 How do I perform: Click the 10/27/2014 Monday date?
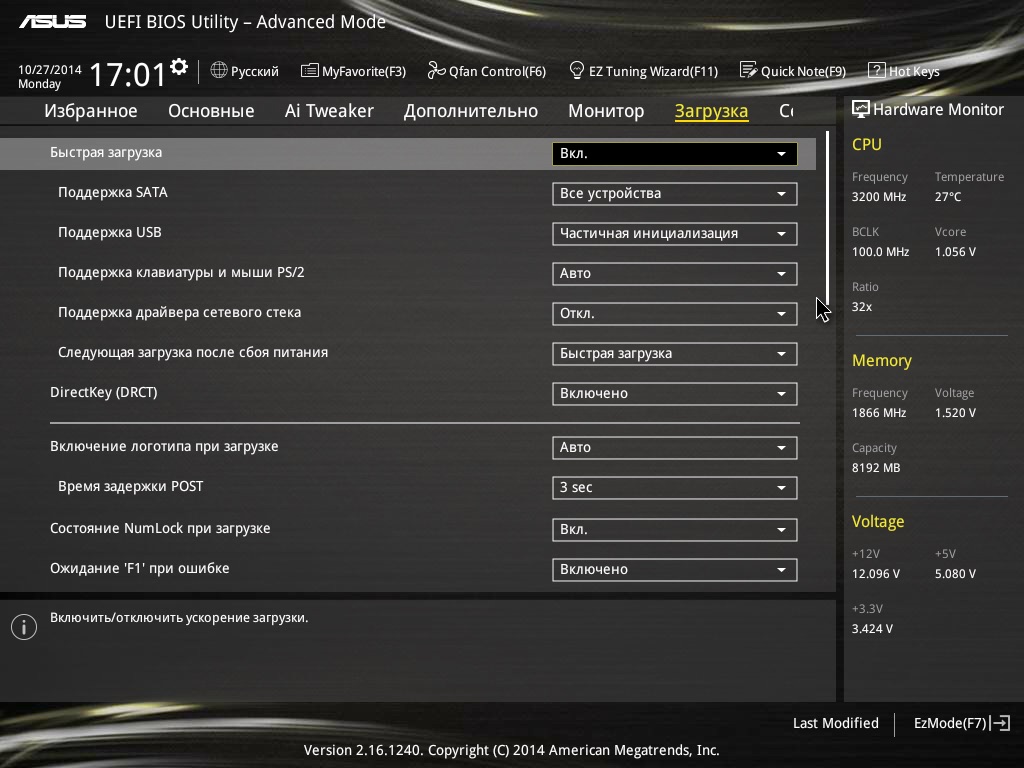(50, 76)
